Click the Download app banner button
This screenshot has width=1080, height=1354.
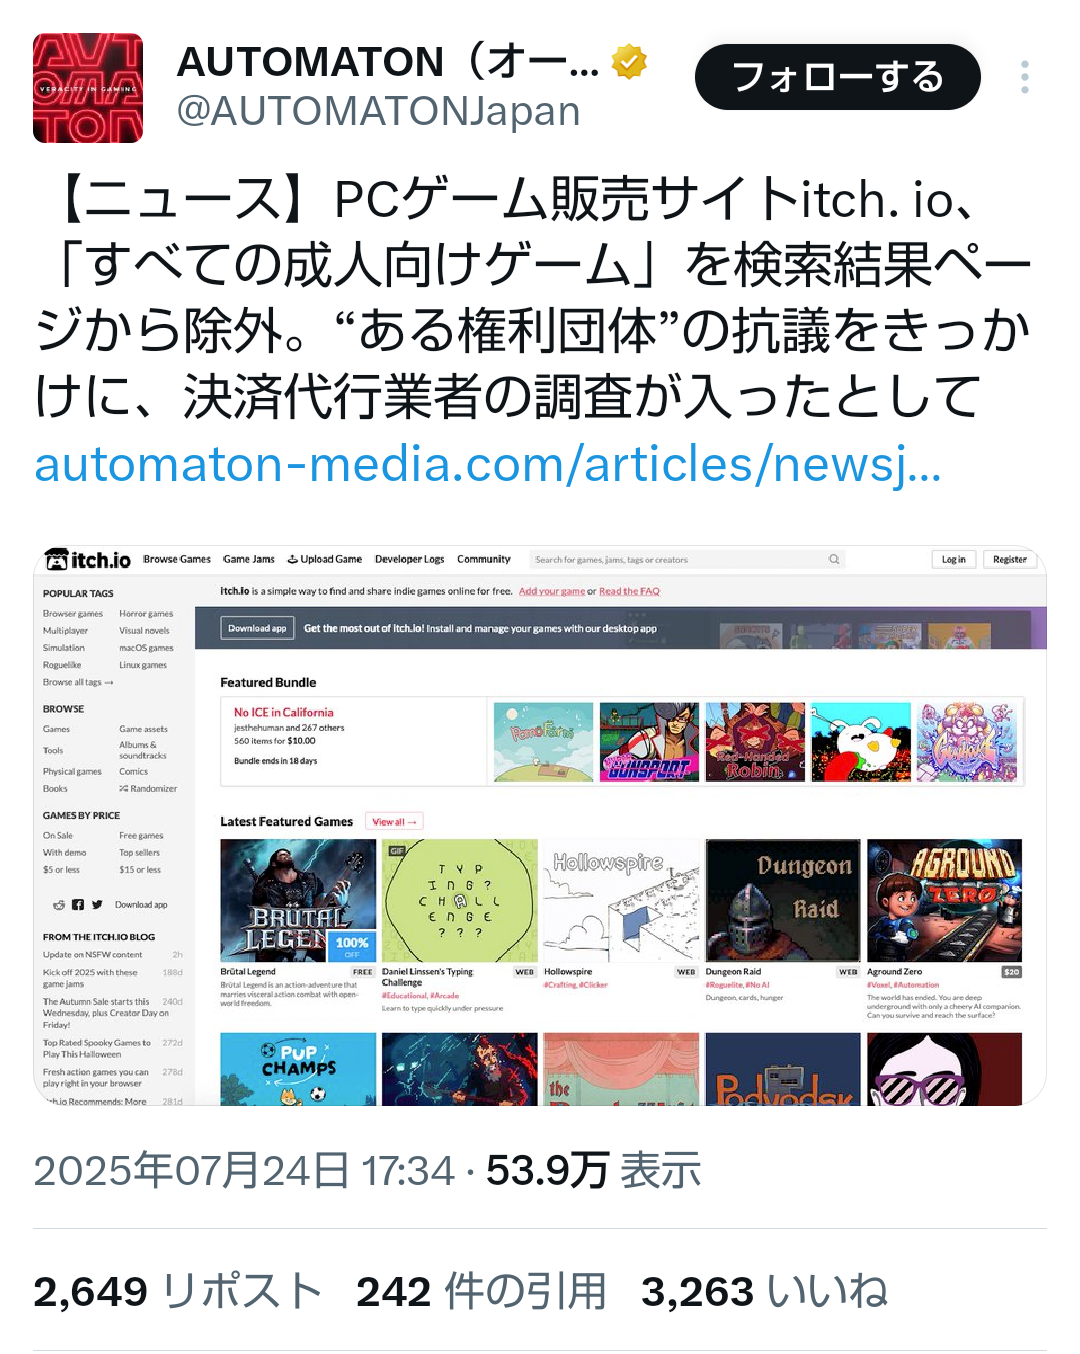(257, 628)
